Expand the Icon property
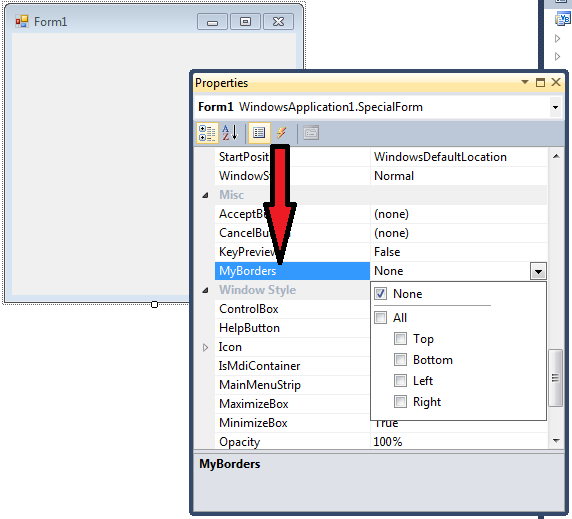This screenshot has height=519, width=572. (205, 347)
